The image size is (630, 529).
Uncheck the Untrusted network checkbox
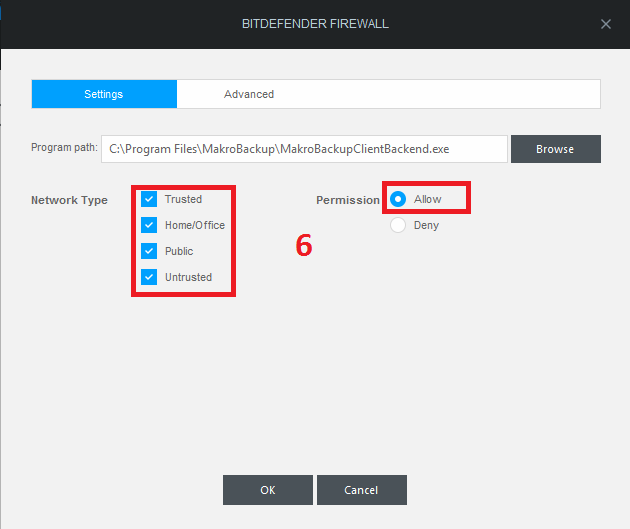pos(149,277)
